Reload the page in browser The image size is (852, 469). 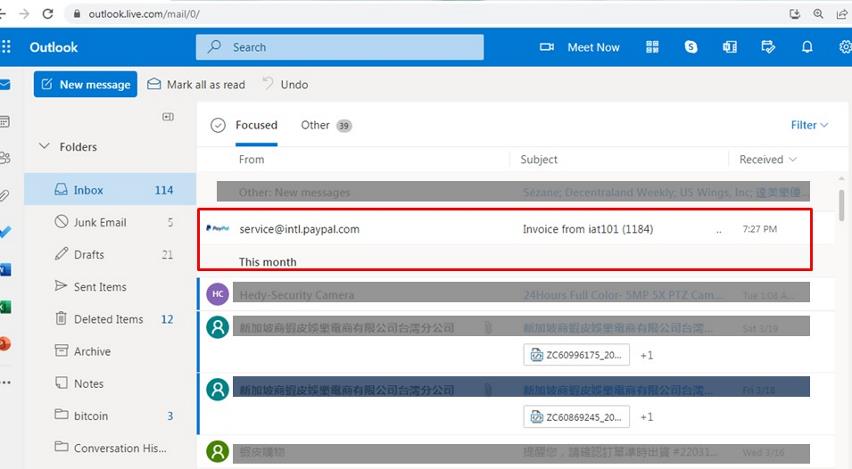[48, 14]
